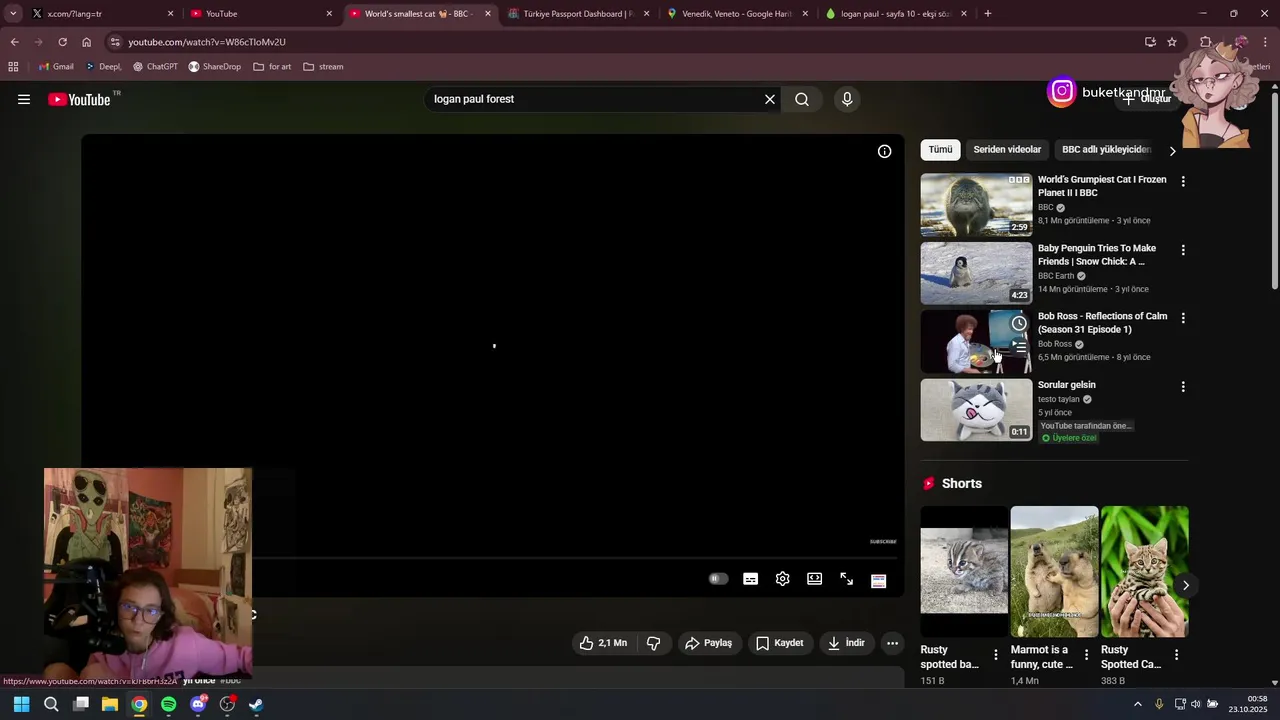Image resolution: width=1280 pixels, height=720 pixels.
Task: Open the Windows Start menu
Action: coord(21,704)
